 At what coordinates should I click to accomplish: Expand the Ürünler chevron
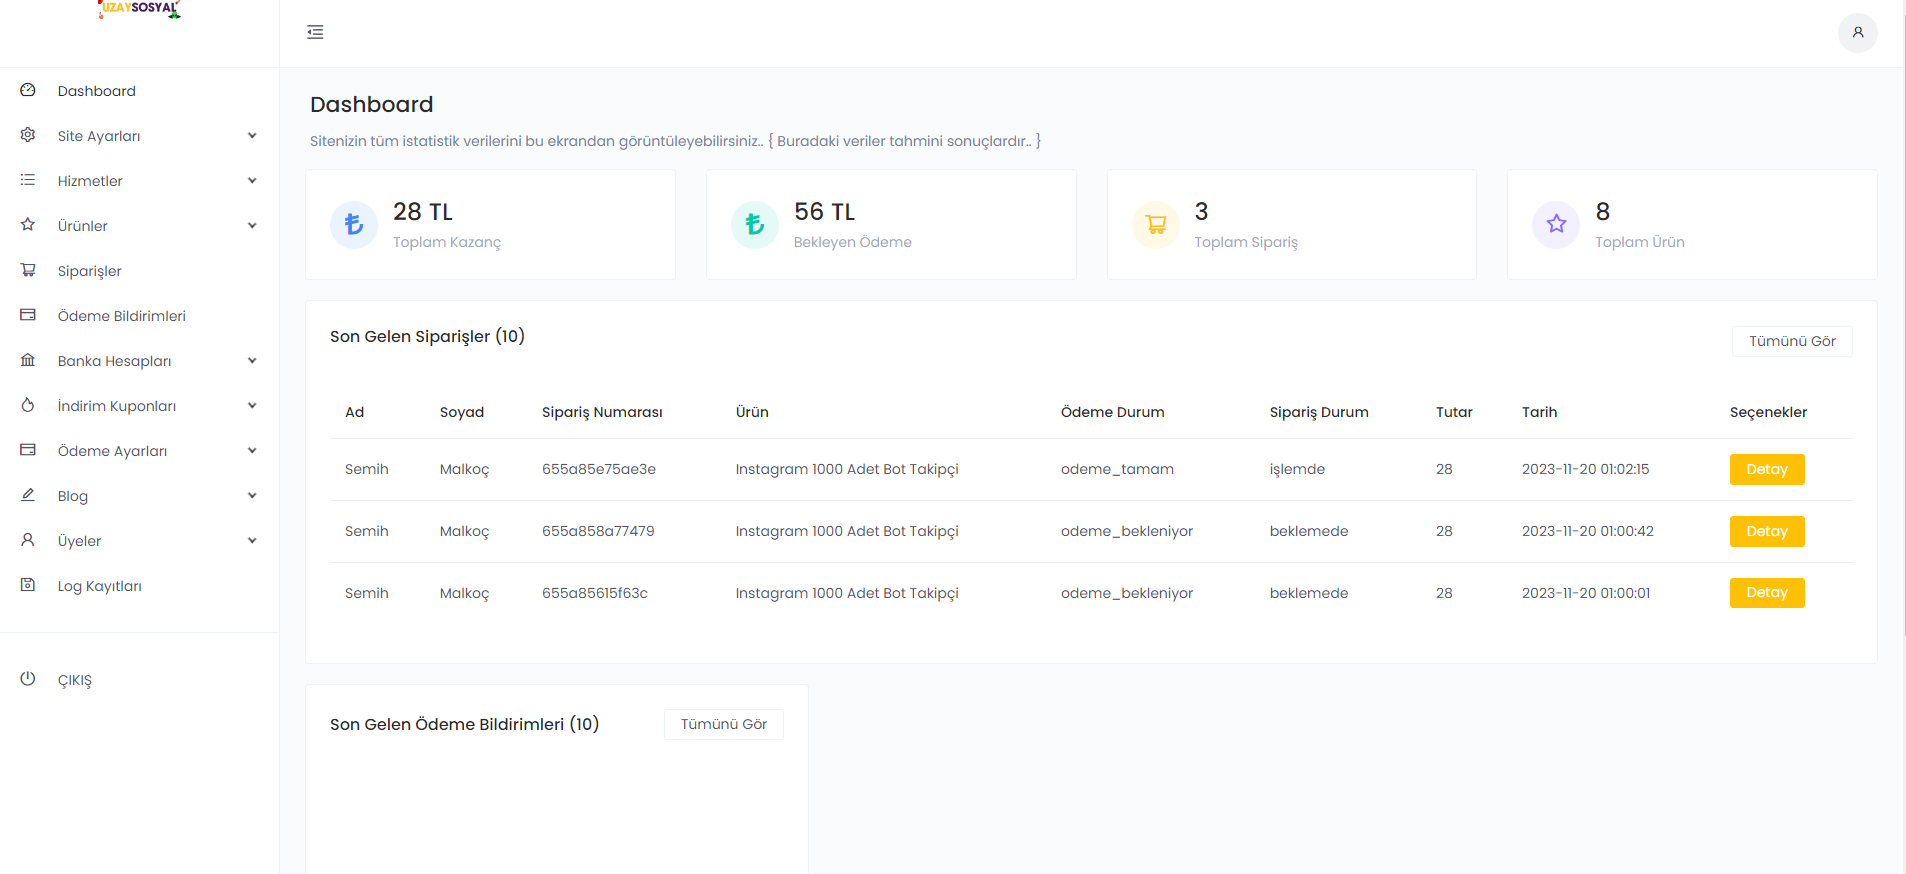click(x=252, y=226)
